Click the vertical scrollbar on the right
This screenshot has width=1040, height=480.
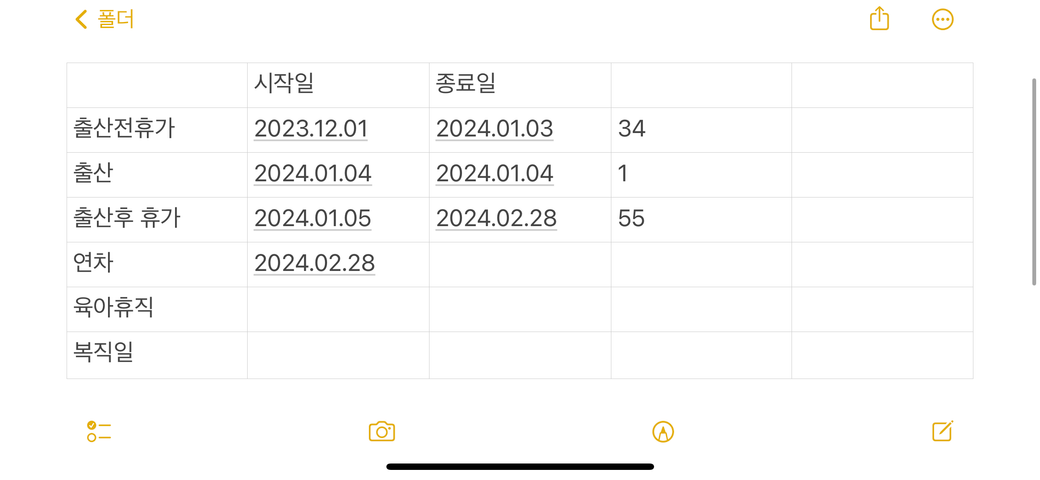(1034, 182)
